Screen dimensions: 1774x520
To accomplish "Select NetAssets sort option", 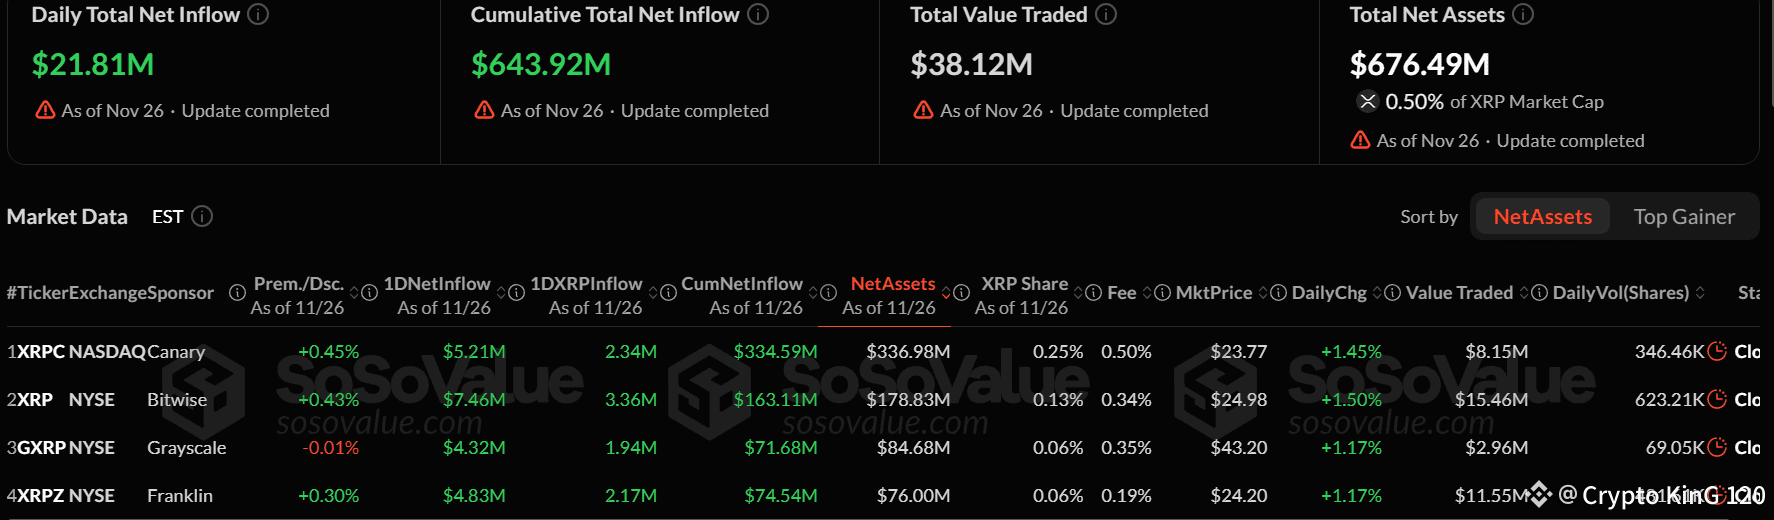I will tap(1542, 217).
